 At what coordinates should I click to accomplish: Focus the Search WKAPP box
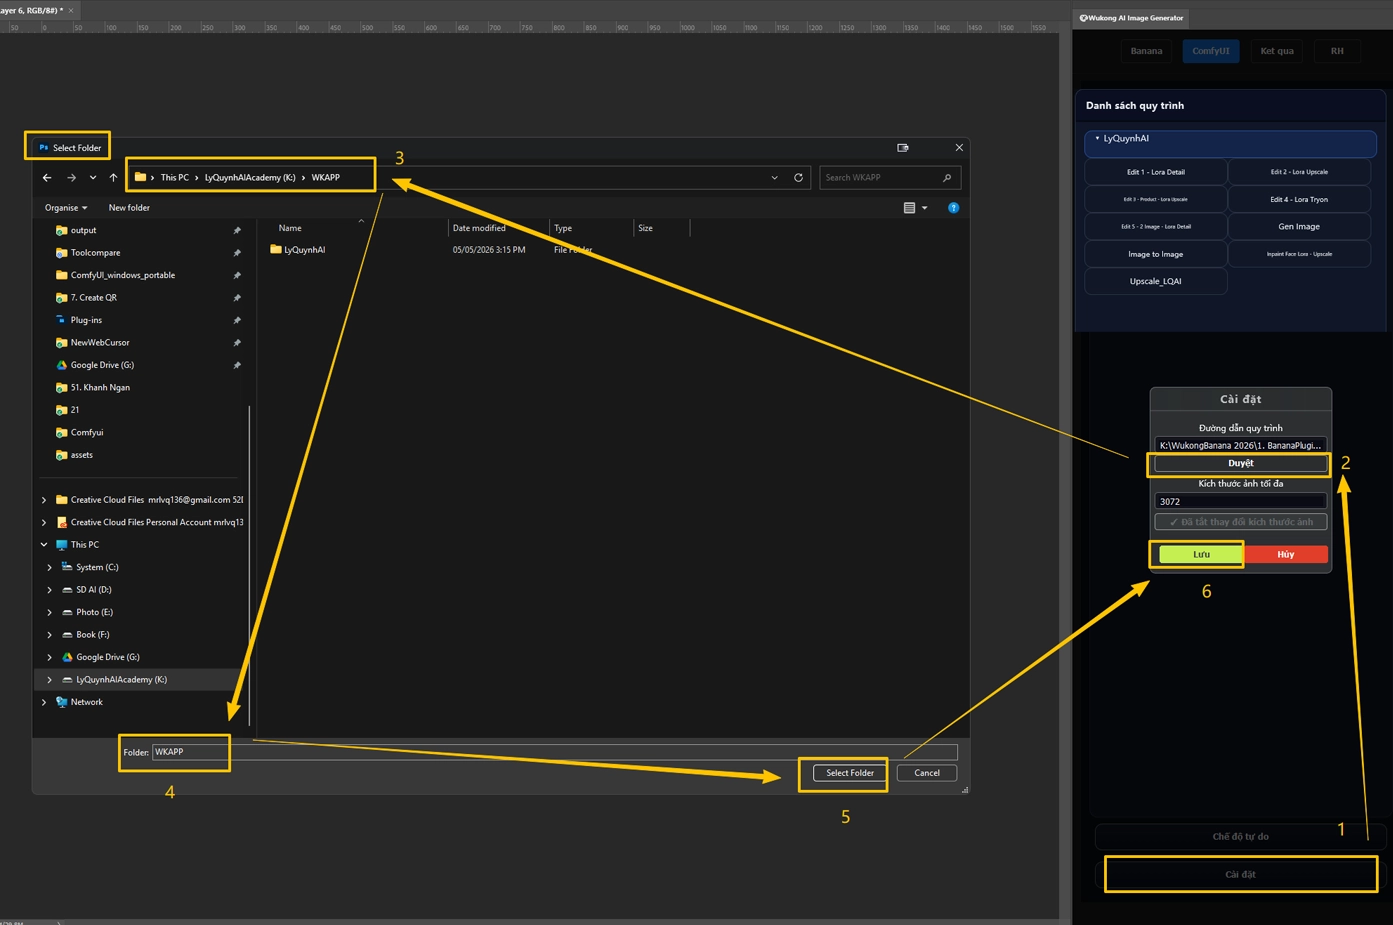click(890, 178)
